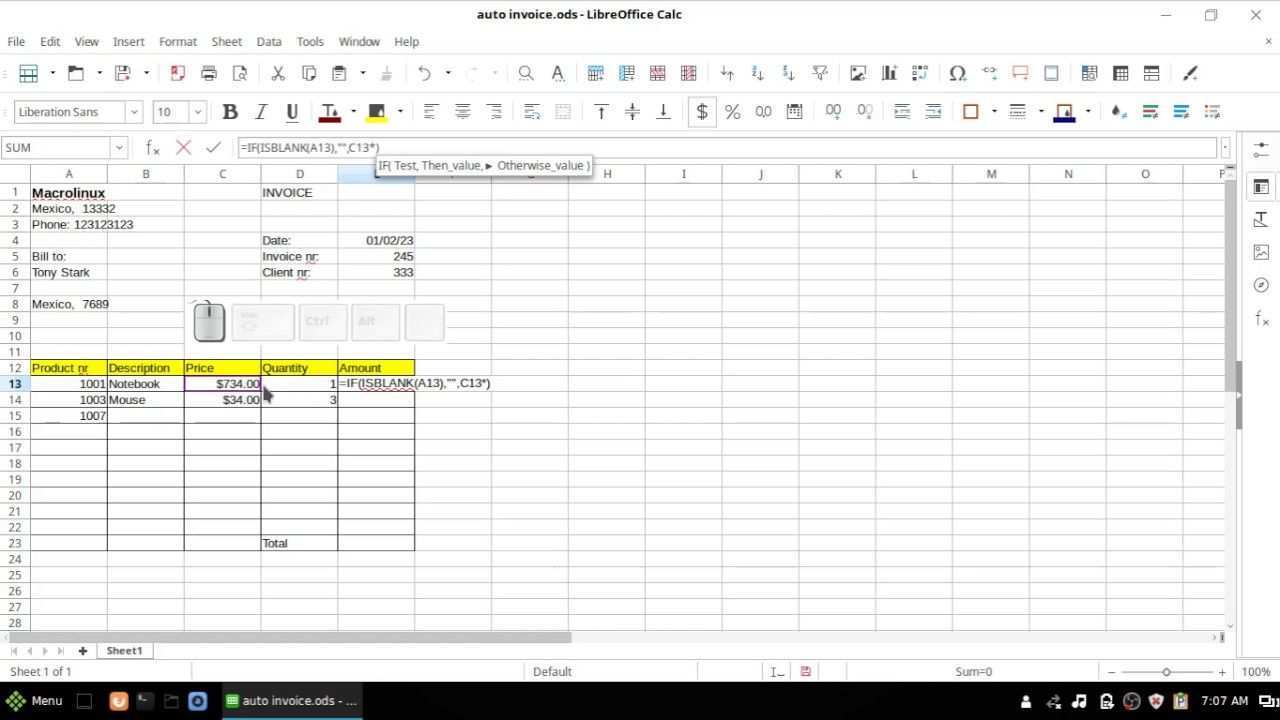
Task: Show draw functions with the pencil icon
Action: tap(1190, 73)
